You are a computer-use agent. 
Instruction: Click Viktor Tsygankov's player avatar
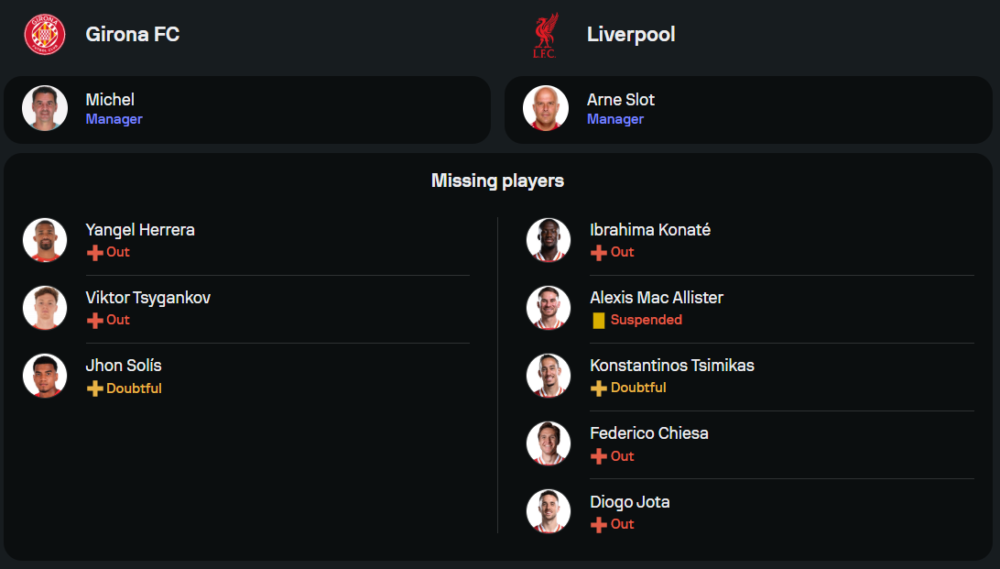45,308
